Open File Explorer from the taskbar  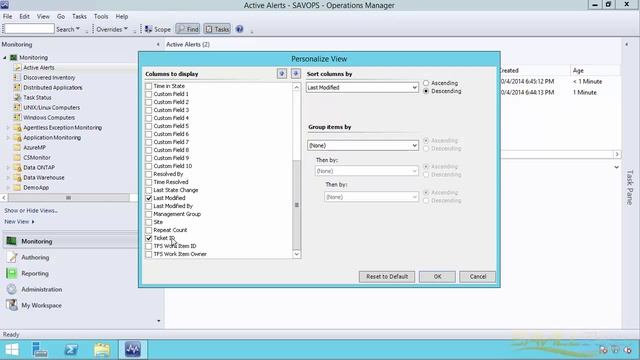[x=102, y=350]
